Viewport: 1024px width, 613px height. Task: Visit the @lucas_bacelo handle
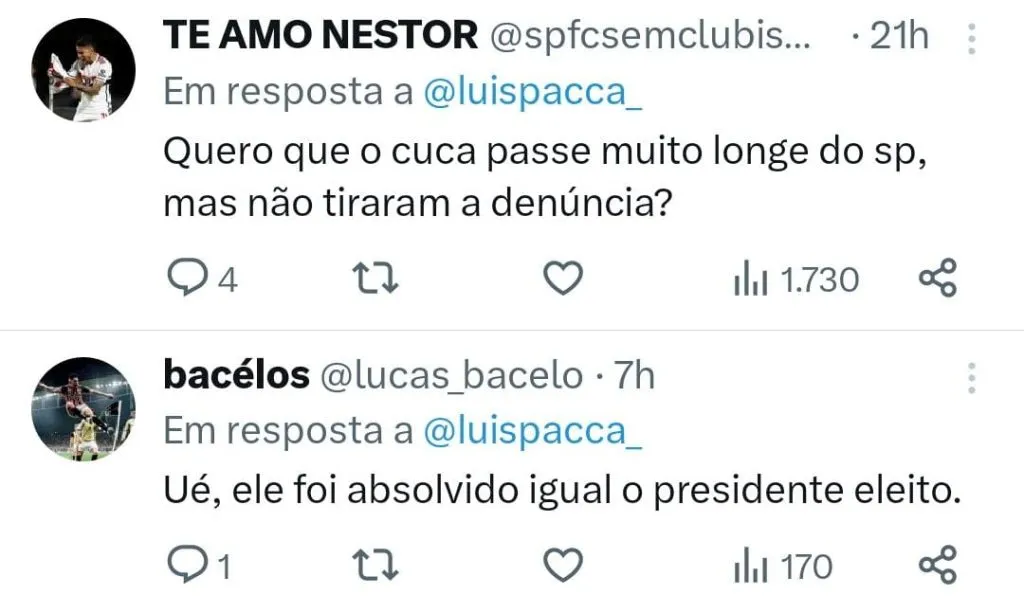coord(450,376)
